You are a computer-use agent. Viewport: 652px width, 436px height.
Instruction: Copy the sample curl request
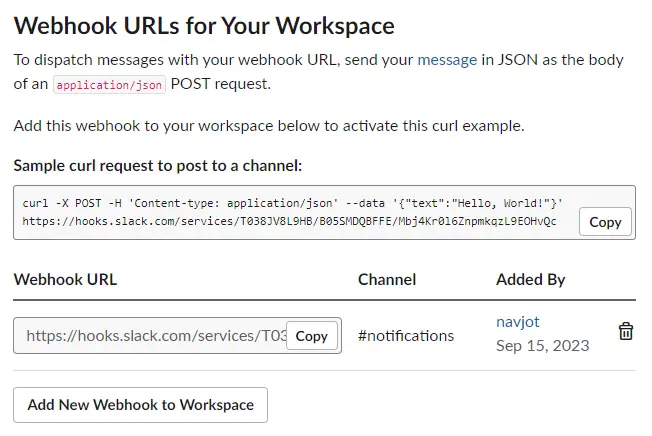605,222
